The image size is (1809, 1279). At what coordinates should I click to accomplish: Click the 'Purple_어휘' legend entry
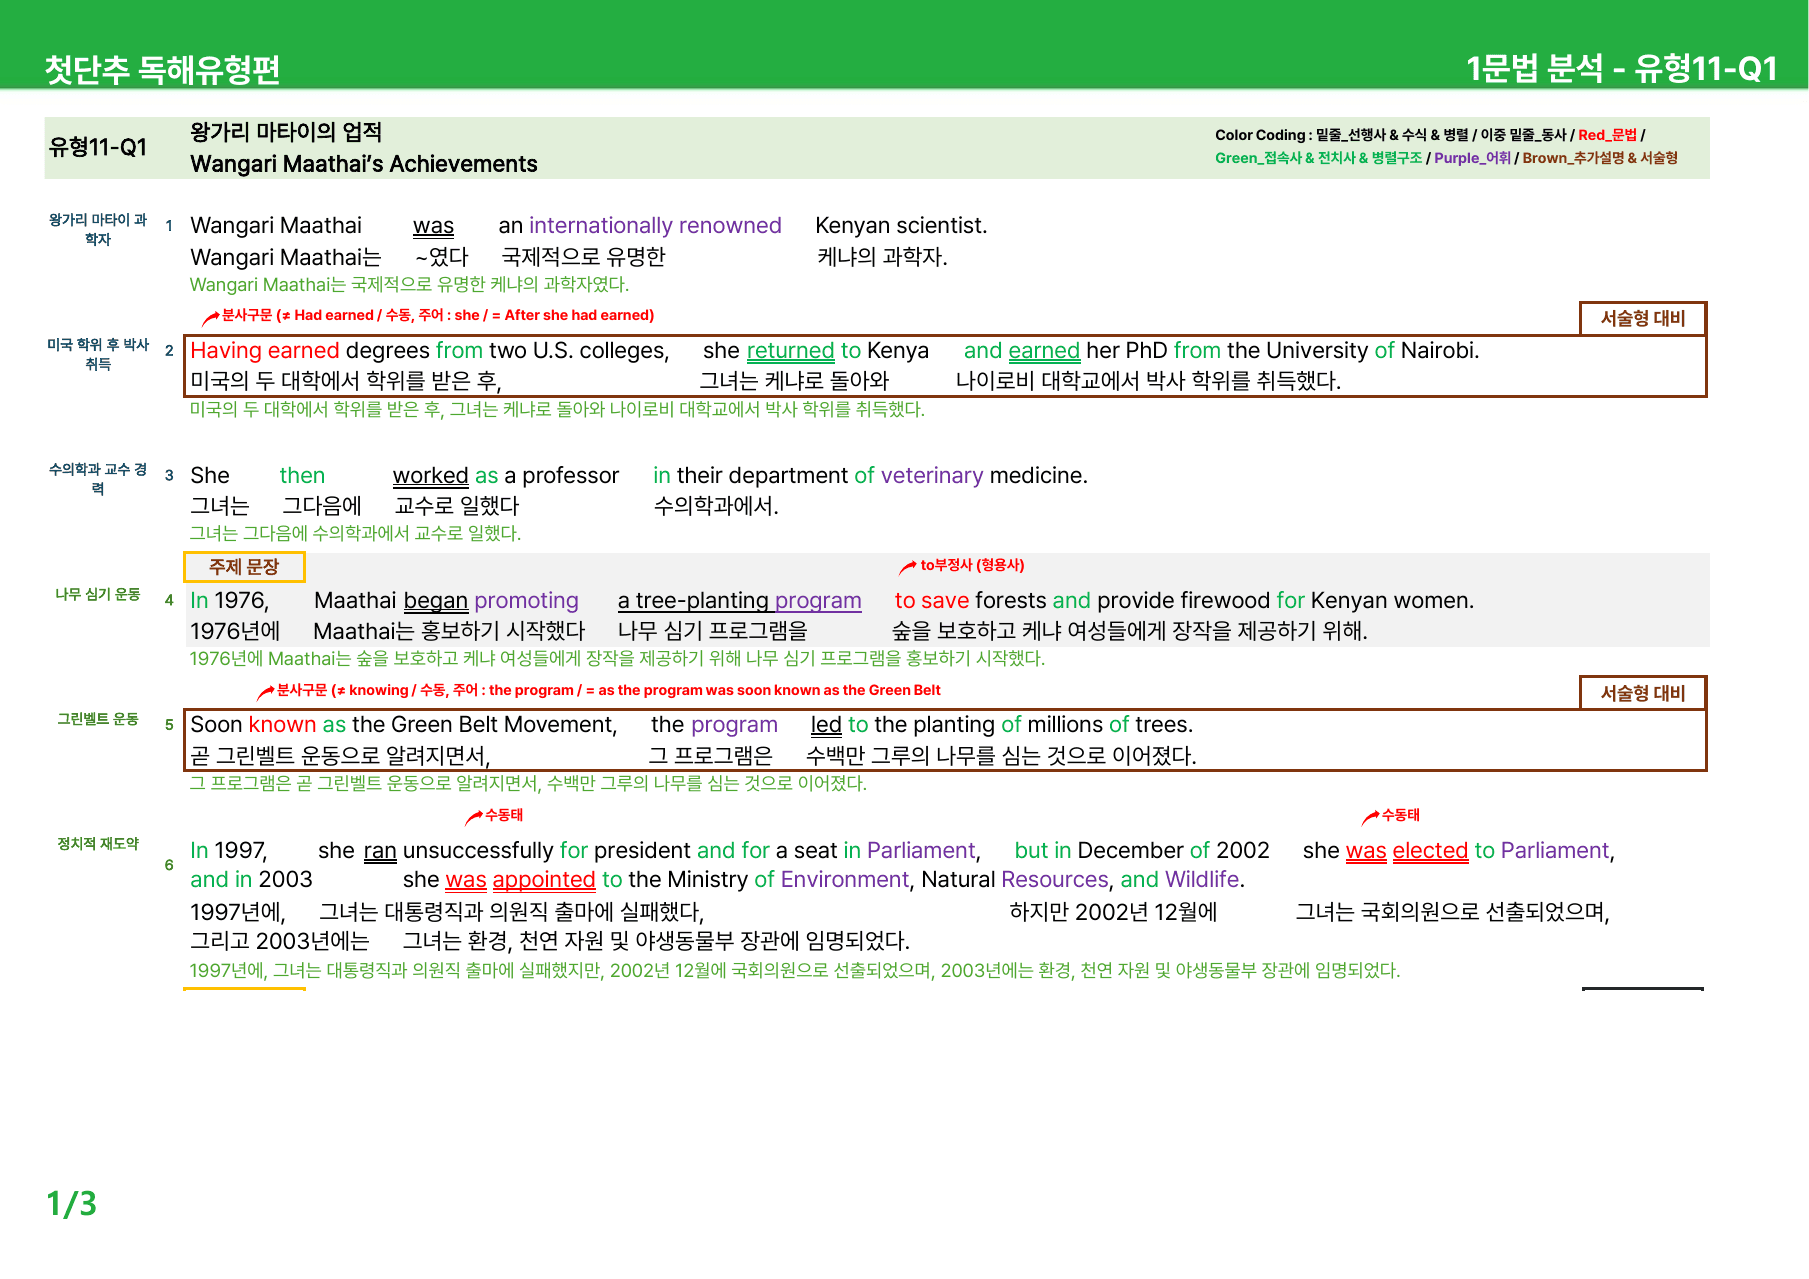click(x=1472, y=158)
